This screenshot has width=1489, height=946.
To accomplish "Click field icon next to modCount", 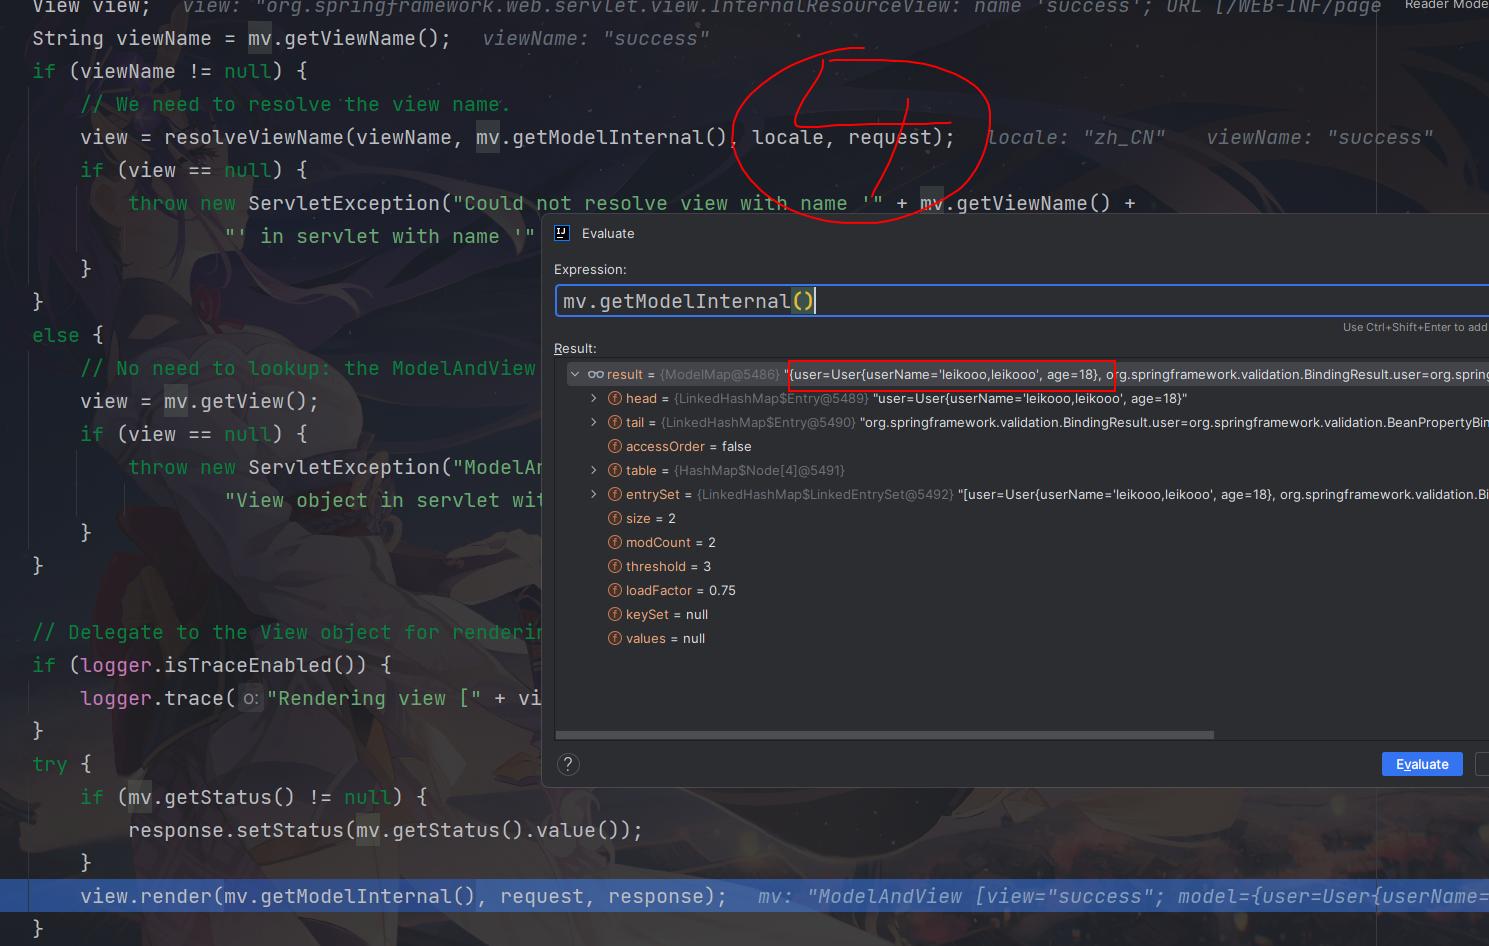I will coord(615,543).
